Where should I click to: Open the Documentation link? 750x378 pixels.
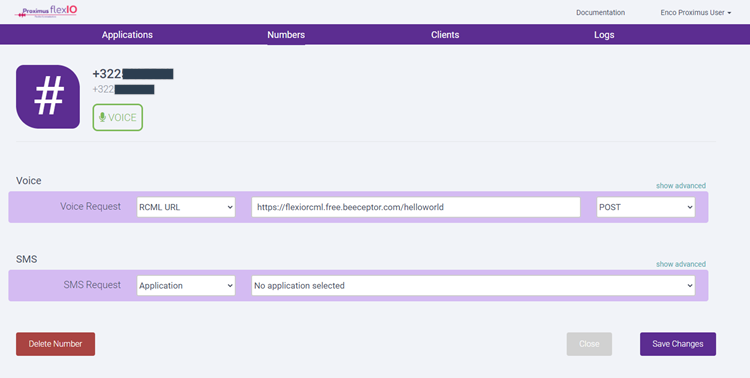tap(600, 13)
